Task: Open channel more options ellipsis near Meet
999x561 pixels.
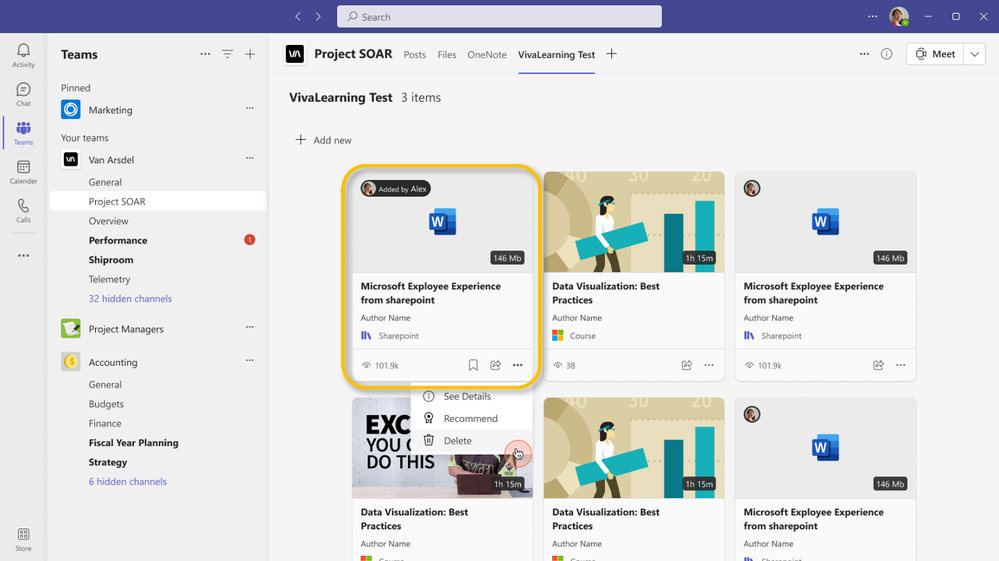Action: [x=864, y=54]
